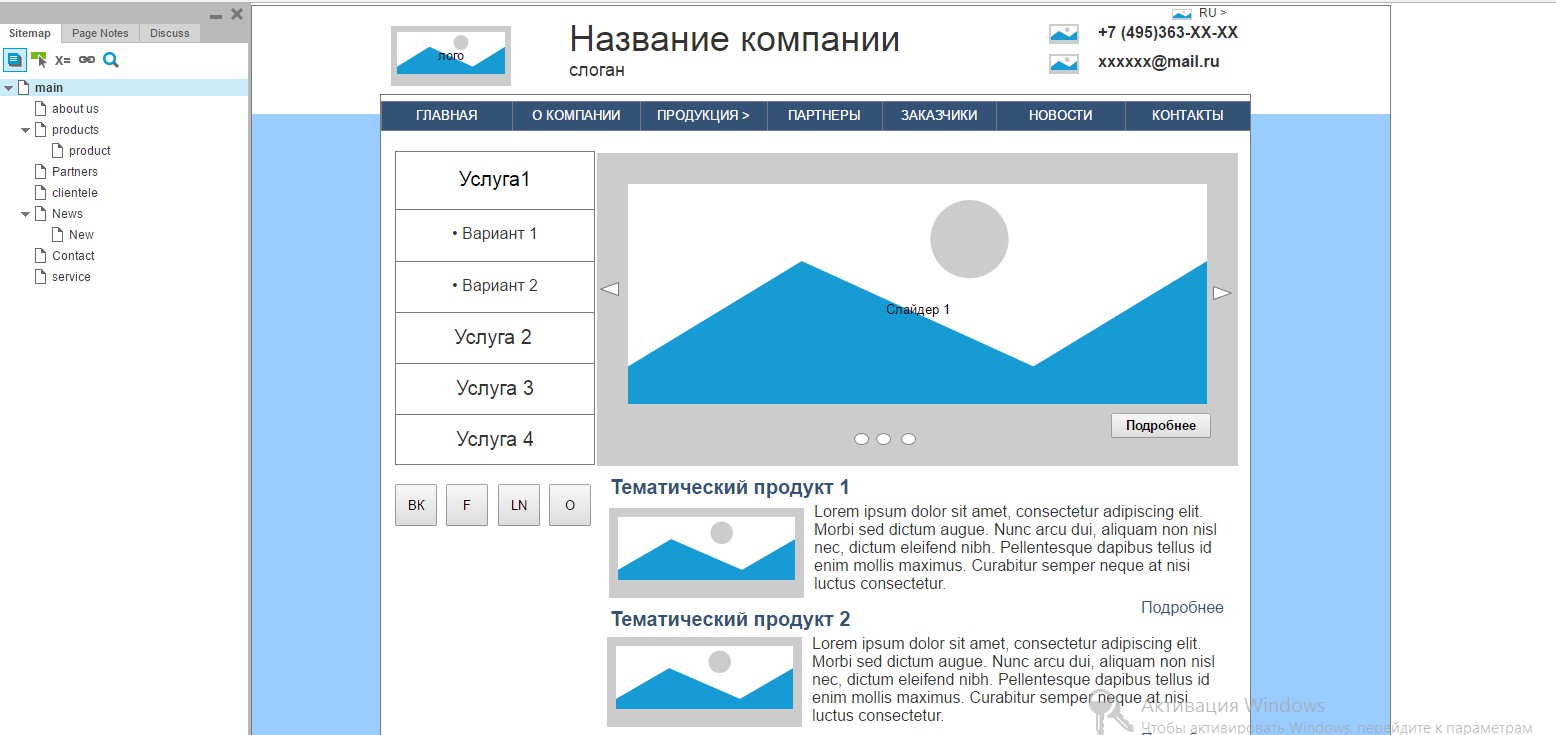Click the Тематический продукт 2 heading

[731, 619]
